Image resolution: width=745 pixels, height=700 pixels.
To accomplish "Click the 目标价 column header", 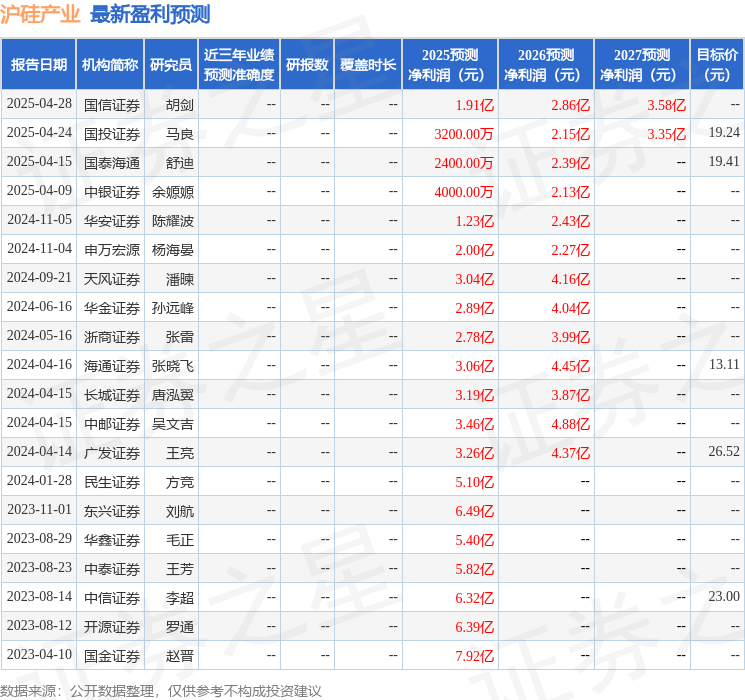I will click(x=717, y=65).
